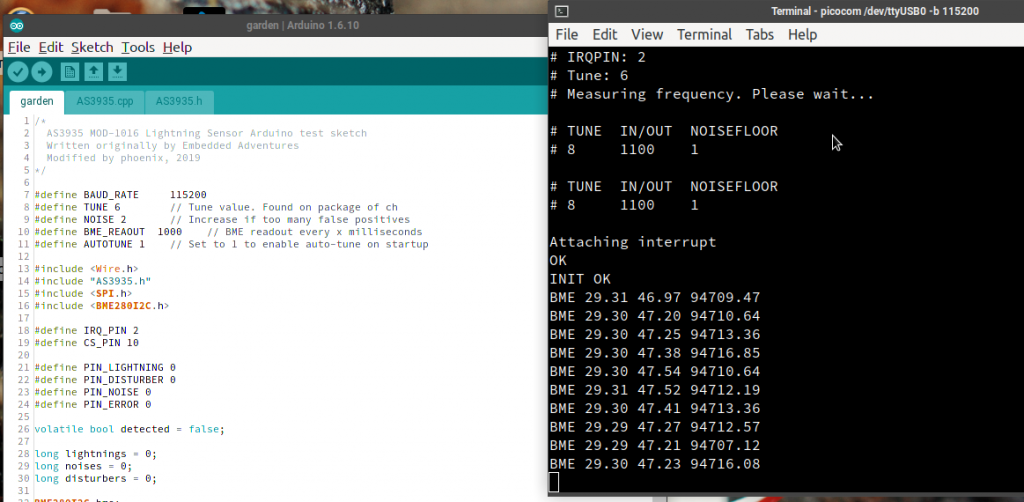Click the '#include <BME280I2C.h>' line
The image size is (1024, 502).
pos(101,306)
